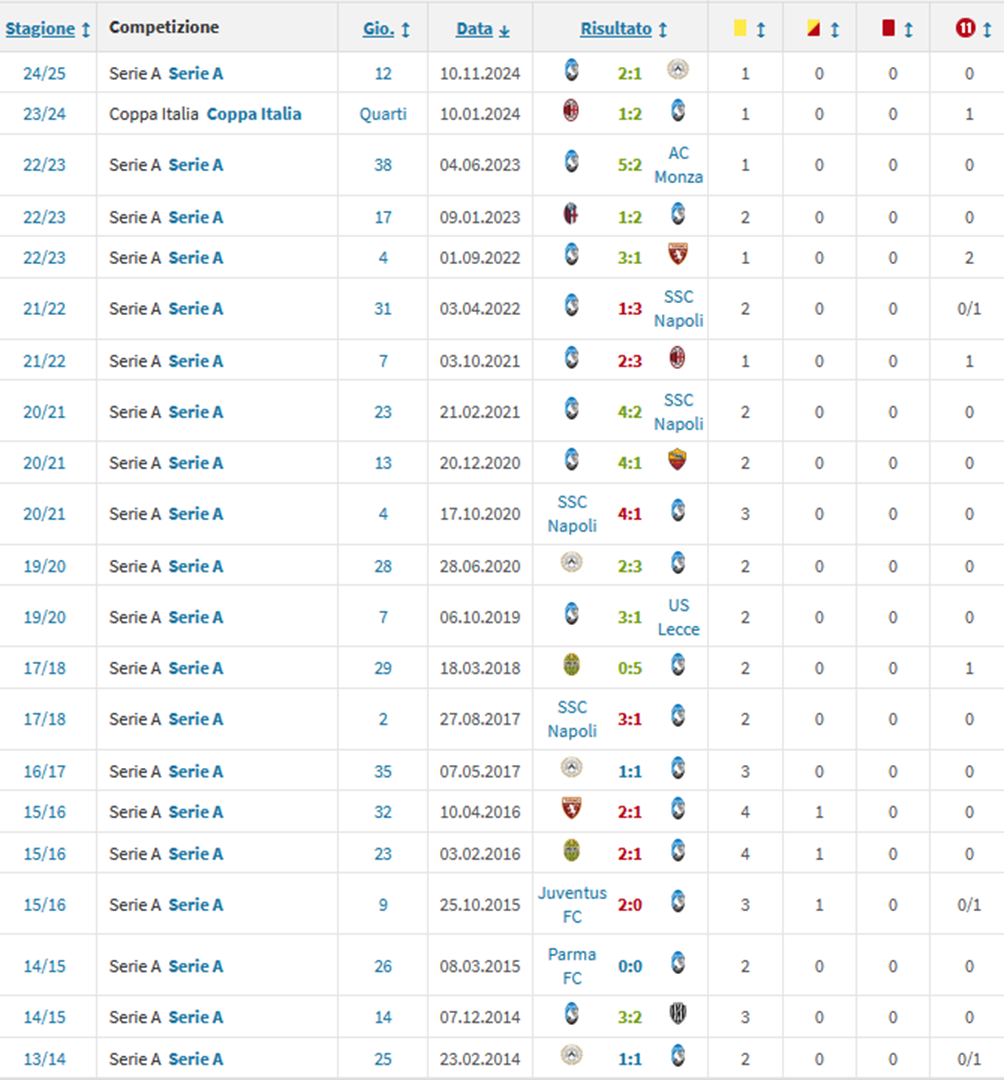Click the Quarti matchday link

pos(383,114)
